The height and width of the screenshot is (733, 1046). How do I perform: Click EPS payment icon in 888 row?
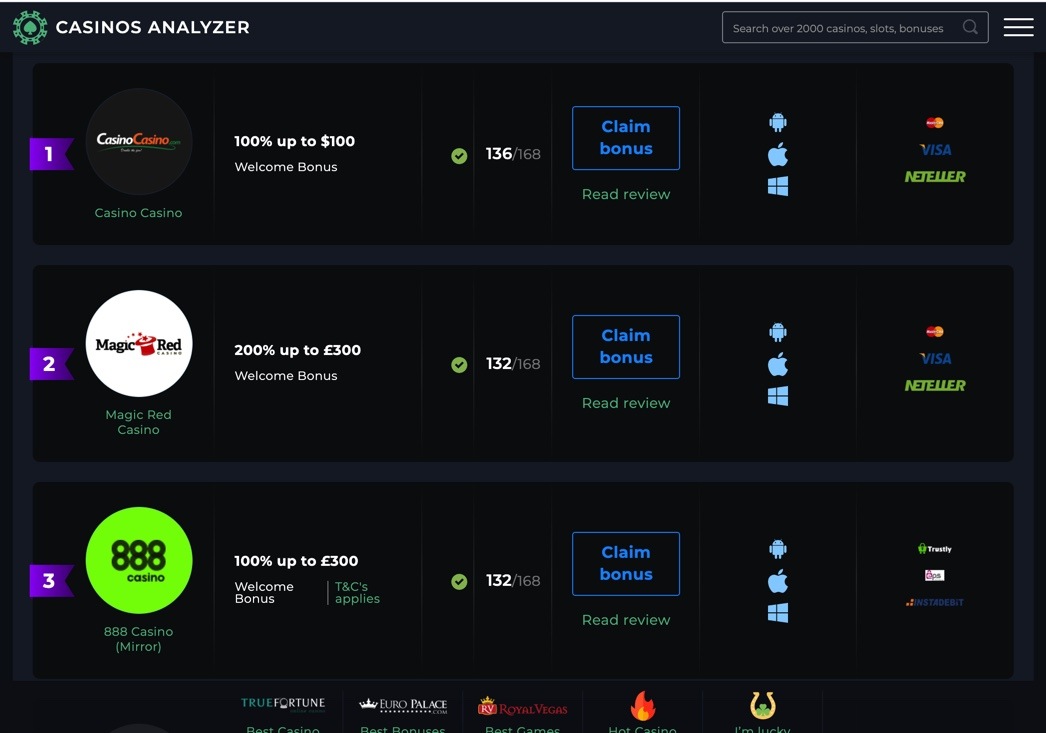coord(934,575)
